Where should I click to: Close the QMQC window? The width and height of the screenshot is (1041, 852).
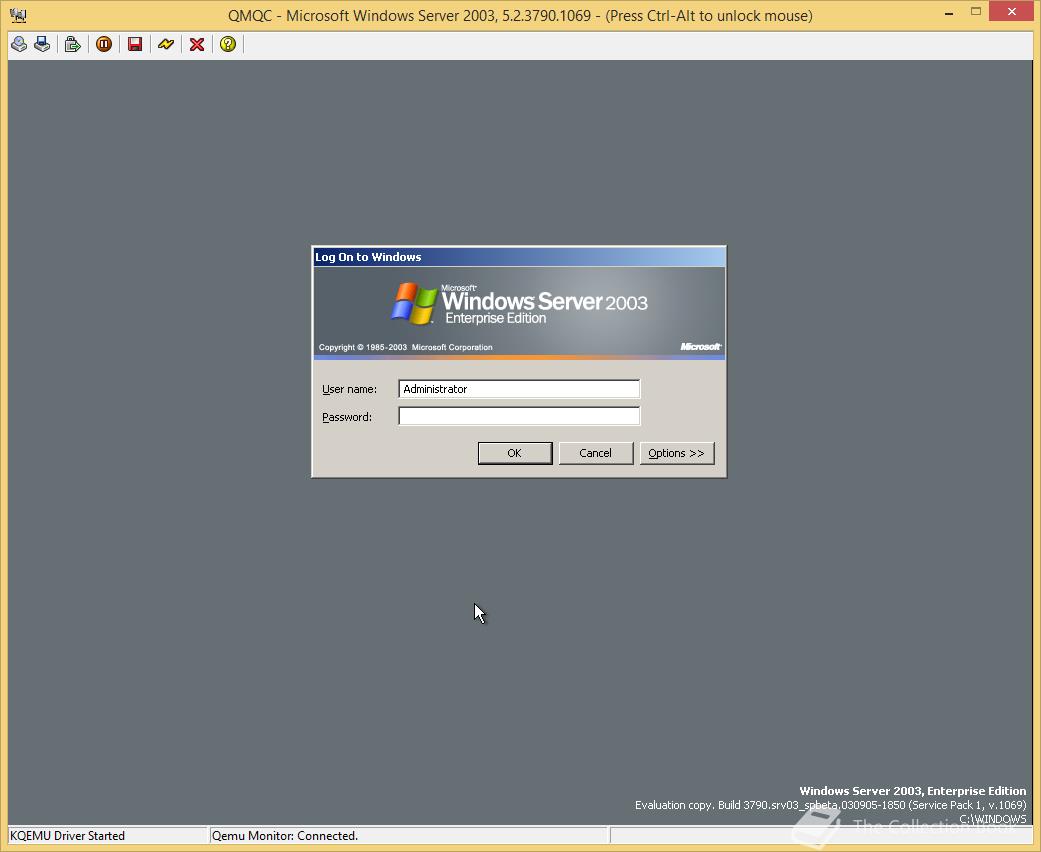(x=1012, y=11)
